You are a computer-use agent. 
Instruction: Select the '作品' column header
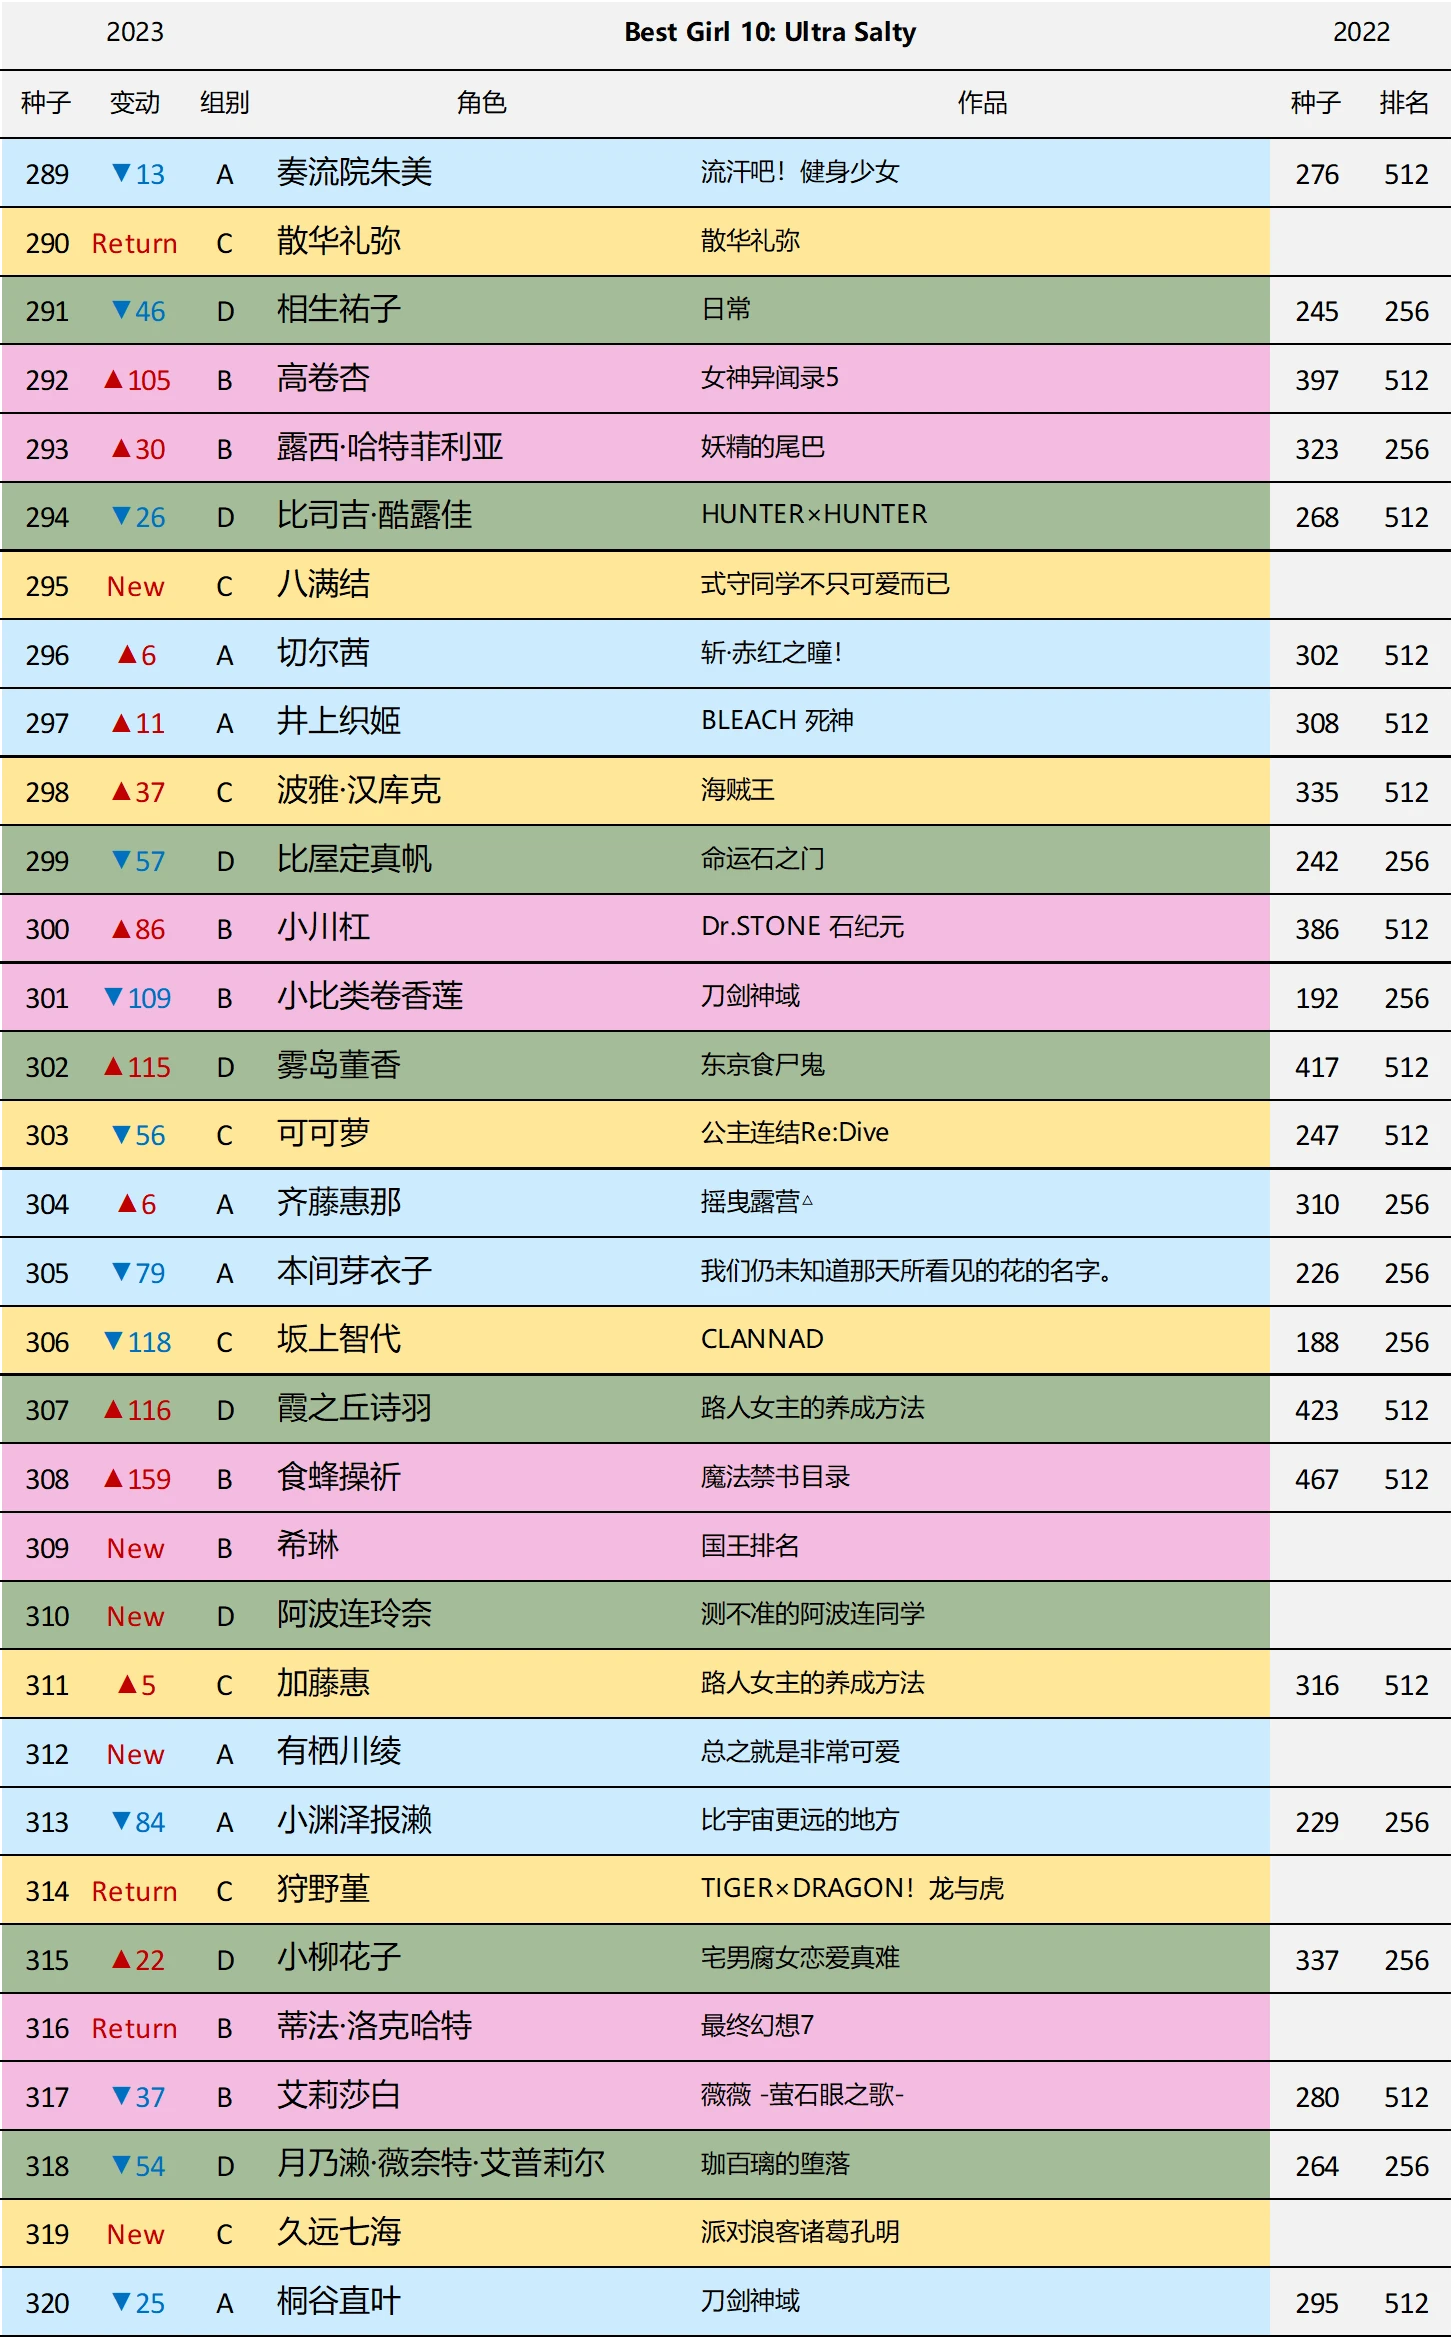982,102
